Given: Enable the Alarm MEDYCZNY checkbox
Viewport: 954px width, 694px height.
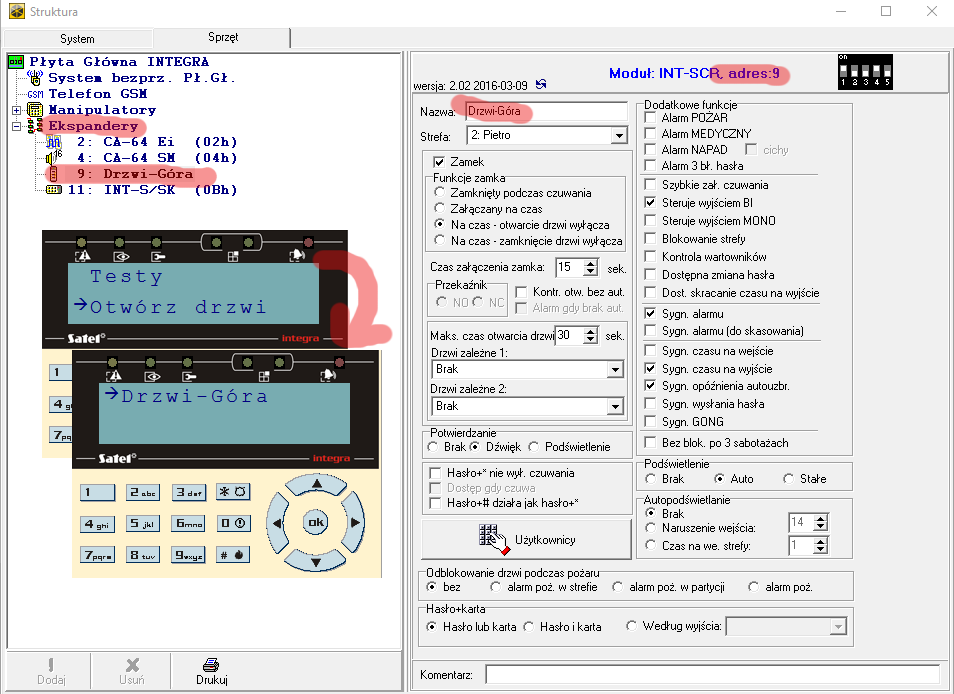Looking at the screenshot, I should pos(650,133).
